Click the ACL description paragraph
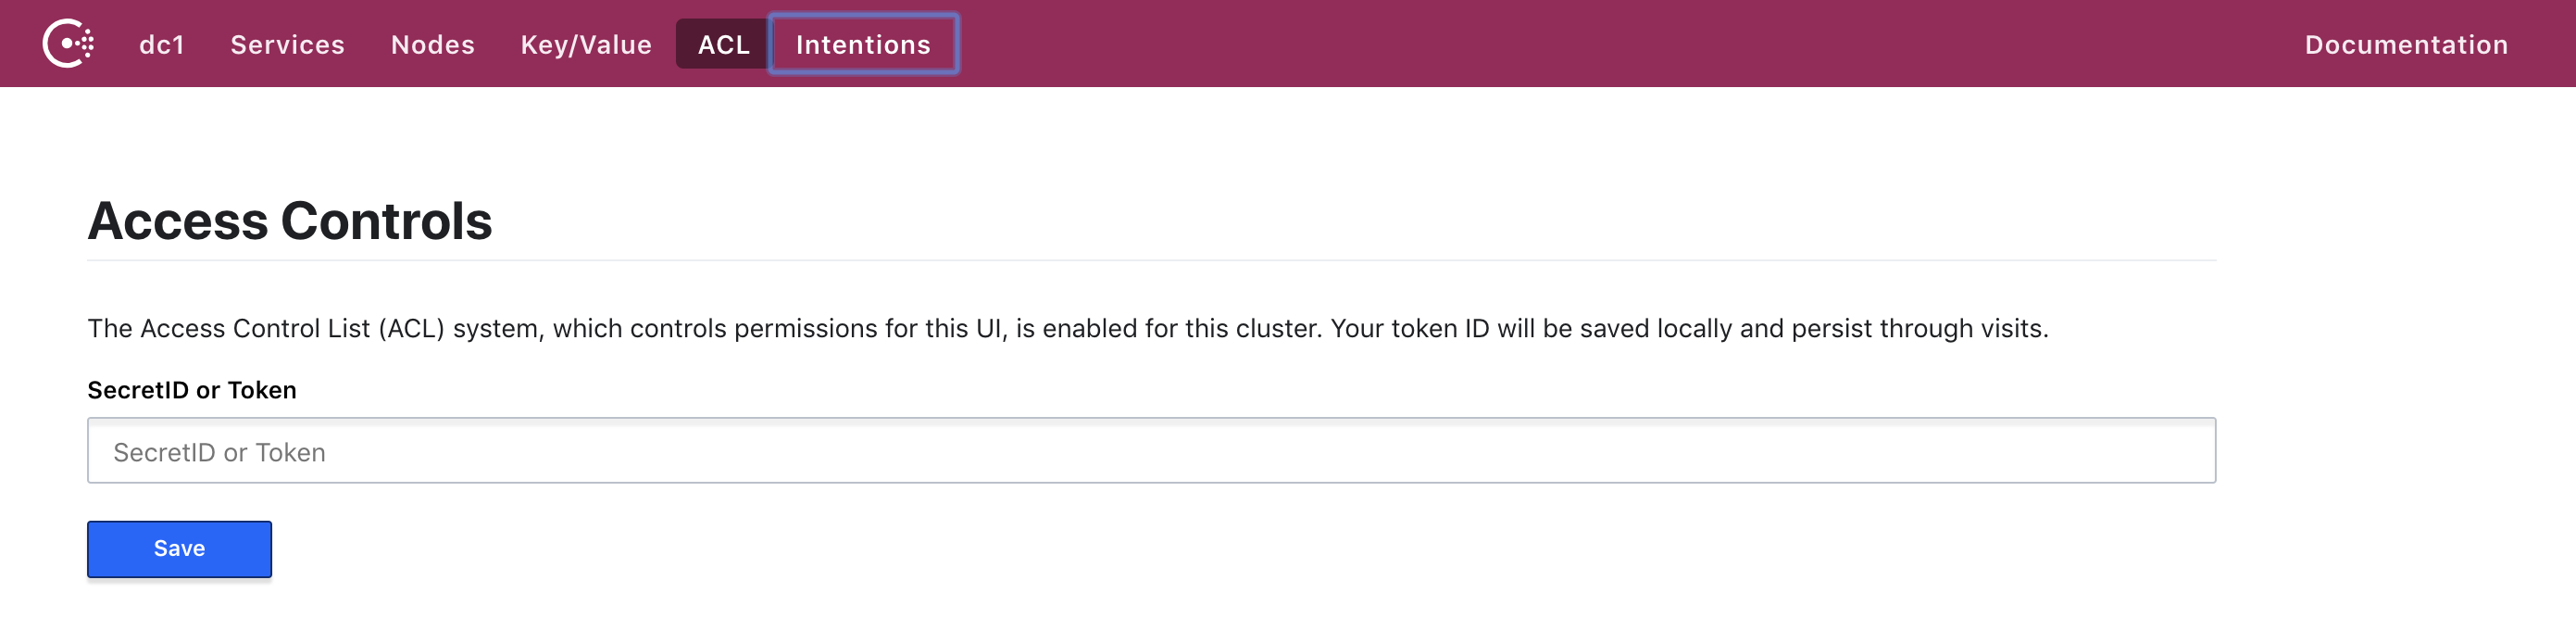This screenshot has height=643, width=2576. (1068, 328)
